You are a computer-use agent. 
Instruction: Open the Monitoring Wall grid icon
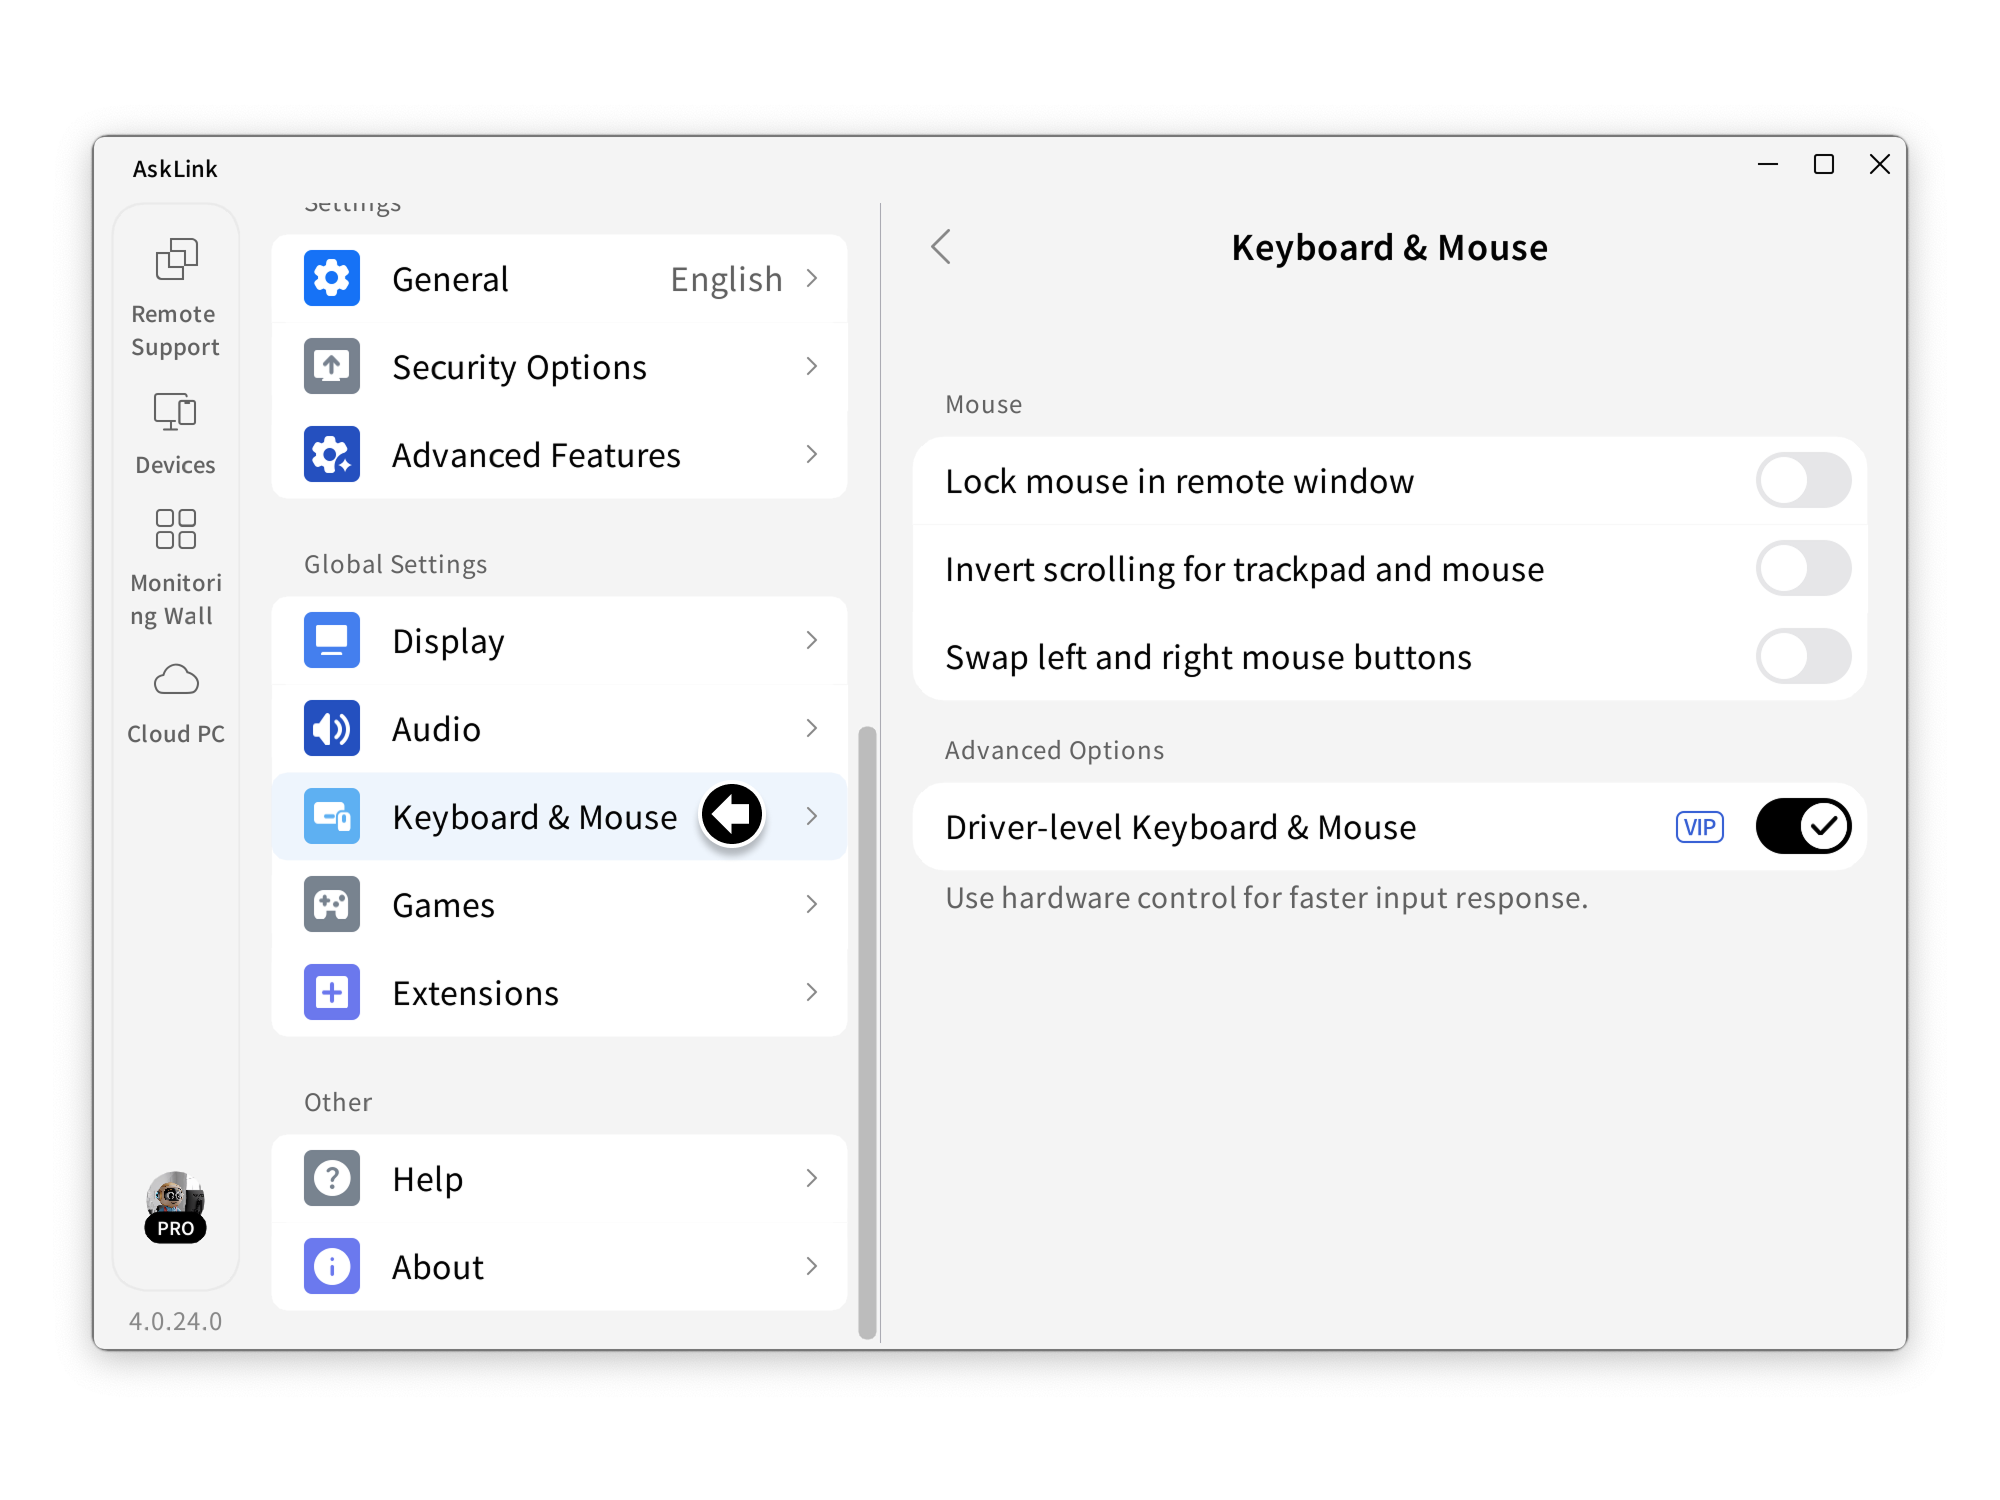pos(175,529)
